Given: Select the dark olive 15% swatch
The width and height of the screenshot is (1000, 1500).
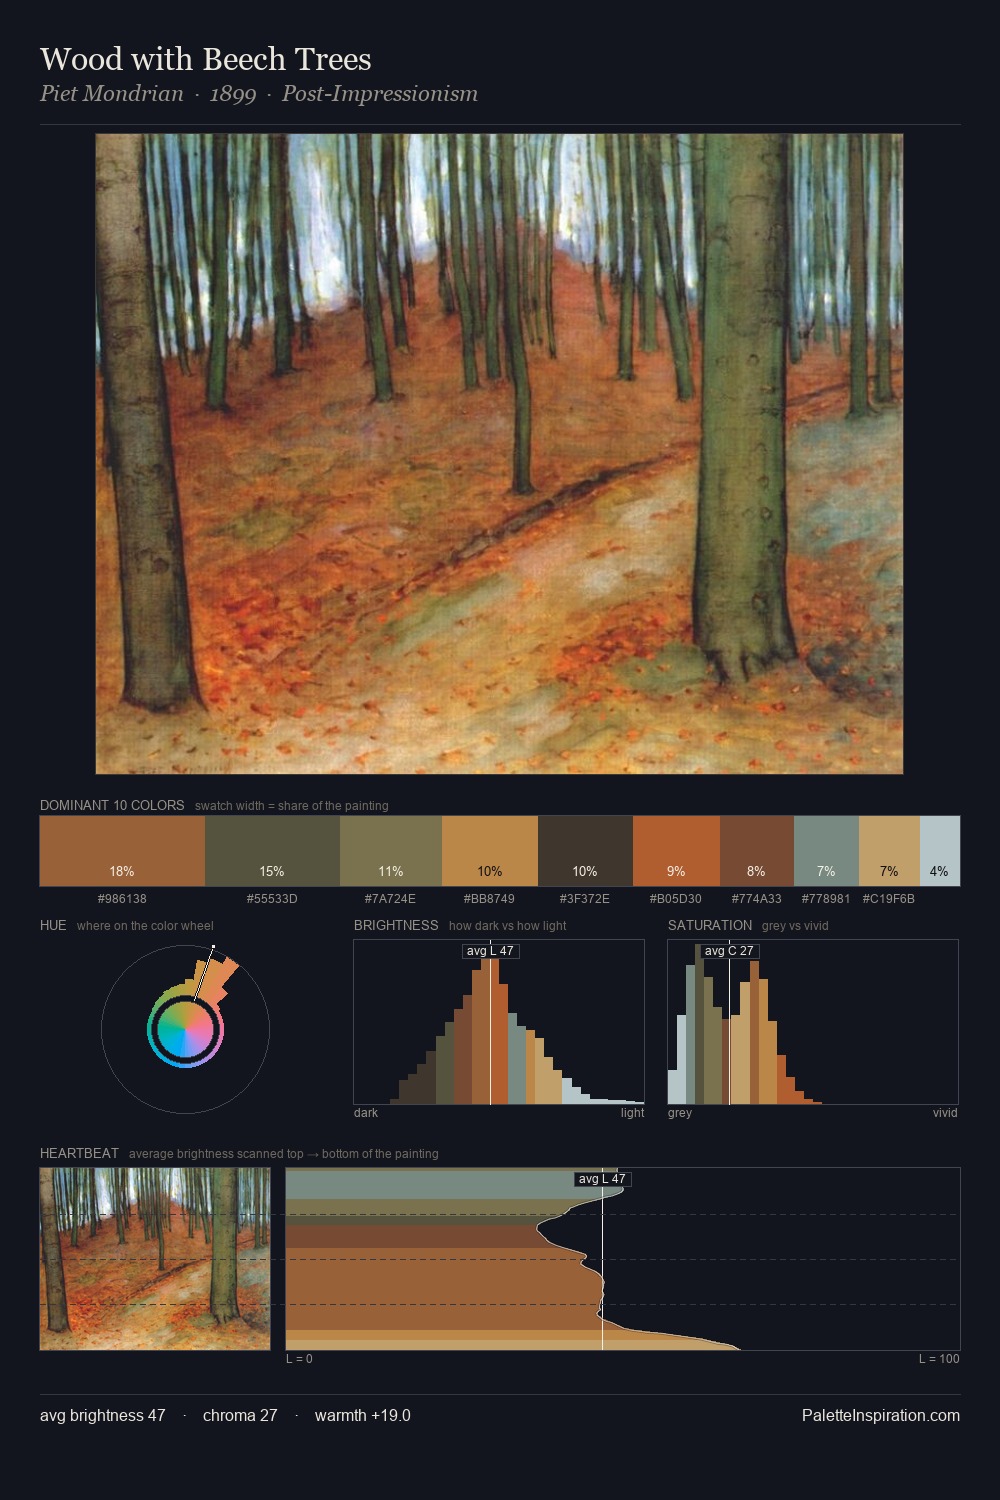Looking at the screenshot, I should coord(272,851).
